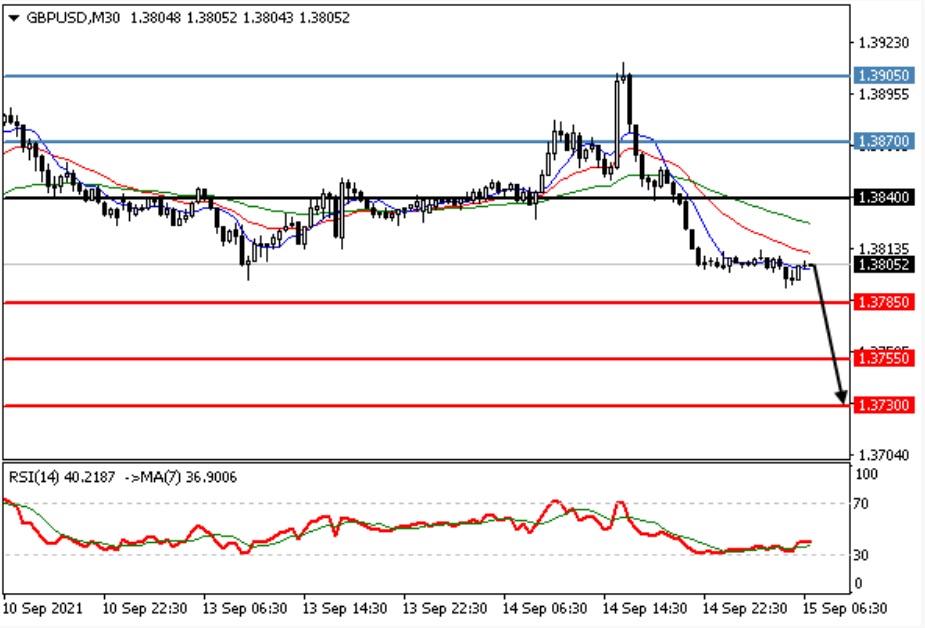Open the chart menu triangle beside GBPUSD,M30
The height and width of the screenshot is (628, 925).
point(14,18)
